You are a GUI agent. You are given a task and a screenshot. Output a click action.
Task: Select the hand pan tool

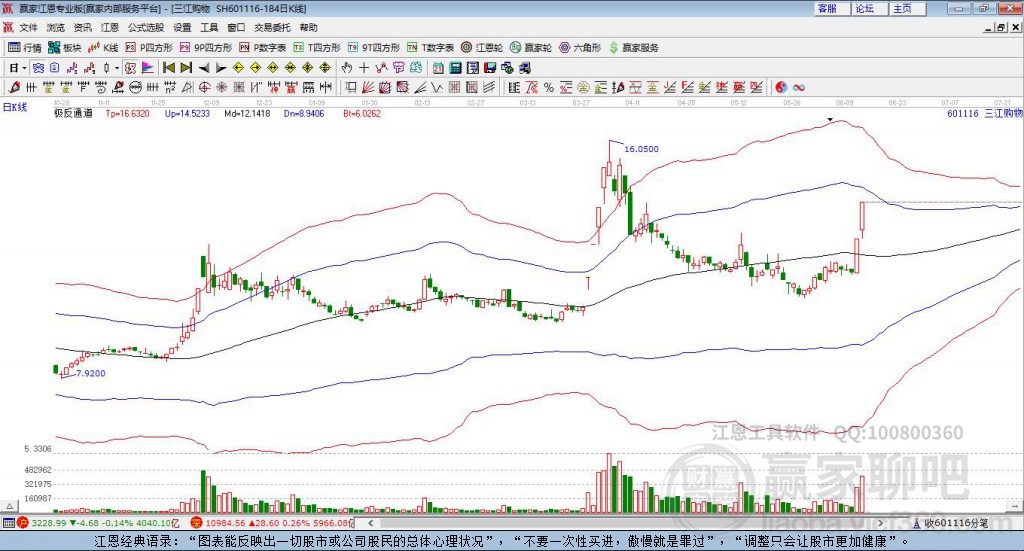347,68
